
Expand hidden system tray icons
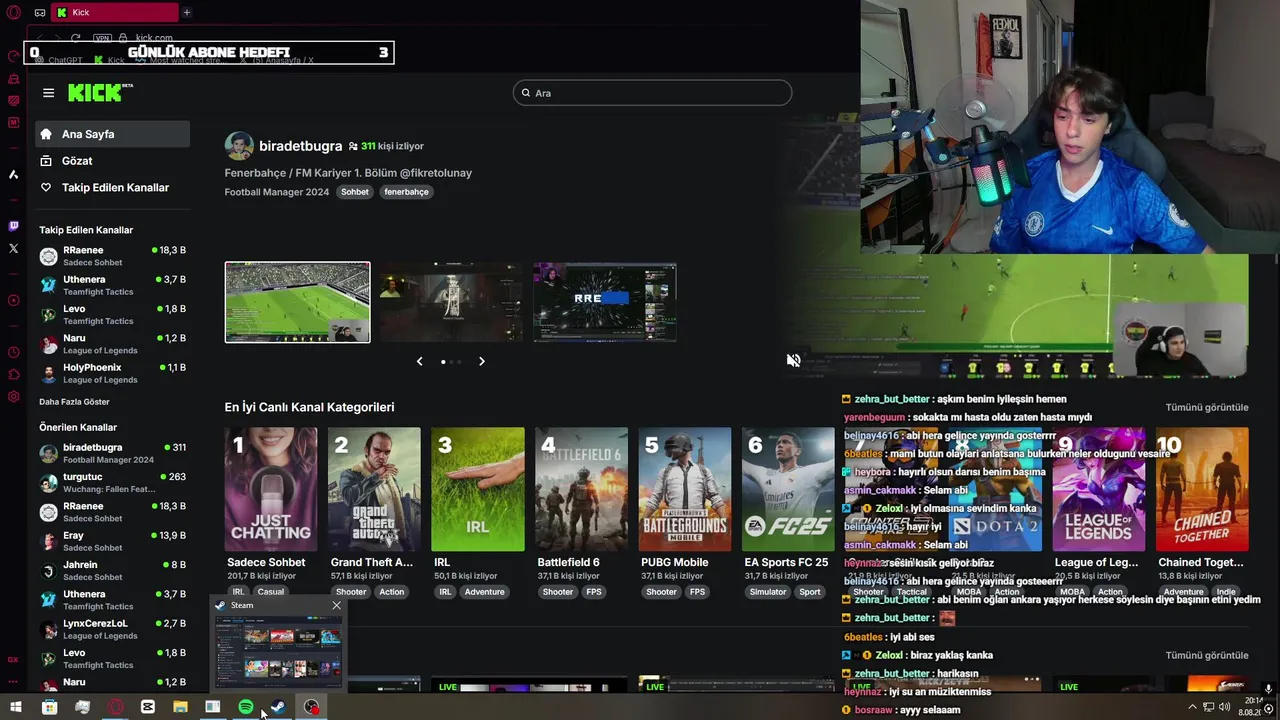pos(1191,707)
